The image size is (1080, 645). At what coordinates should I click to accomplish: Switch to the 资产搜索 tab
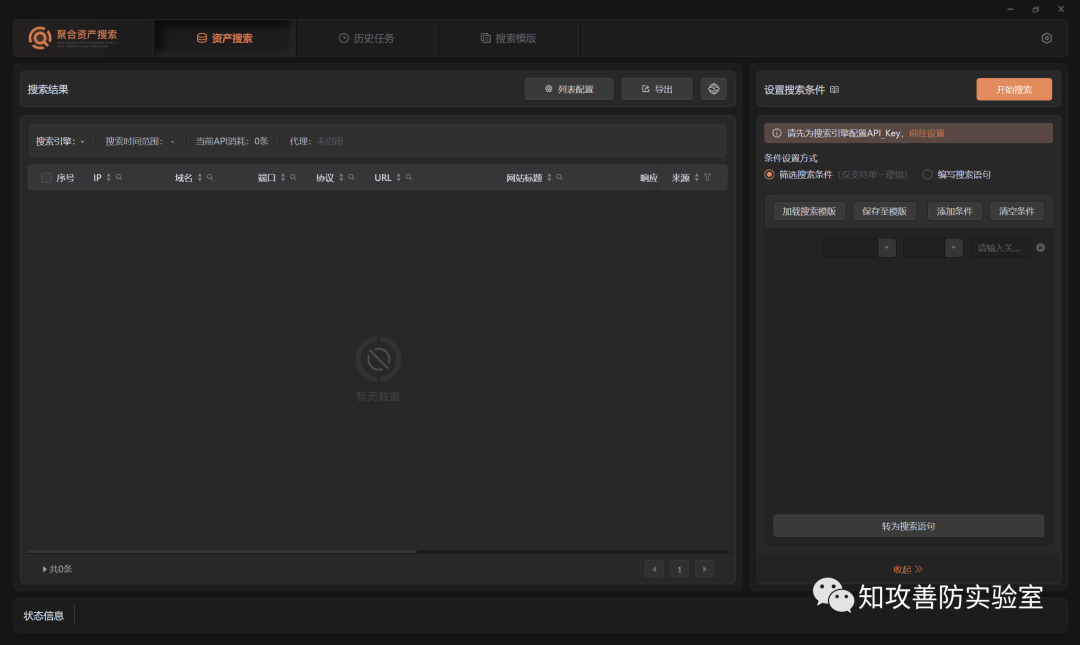[225, 39]
